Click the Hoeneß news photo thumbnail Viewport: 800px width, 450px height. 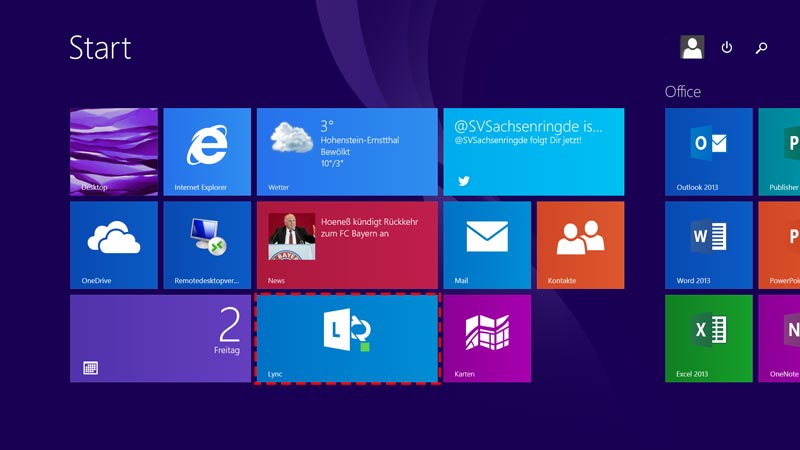[x=292, y=237]
